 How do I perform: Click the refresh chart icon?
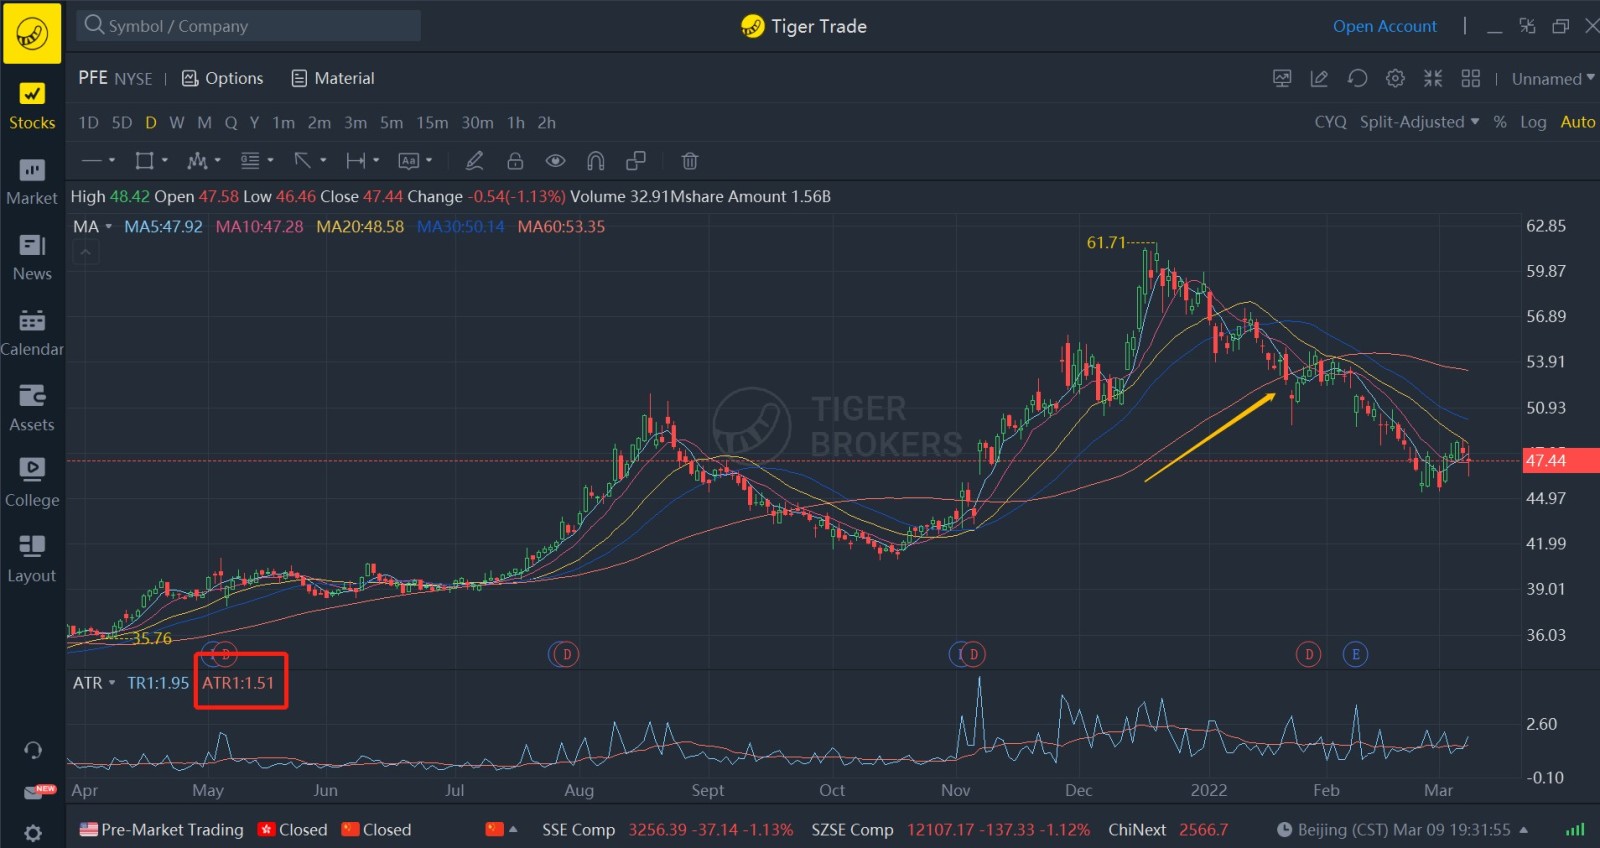pos(1357,78)
